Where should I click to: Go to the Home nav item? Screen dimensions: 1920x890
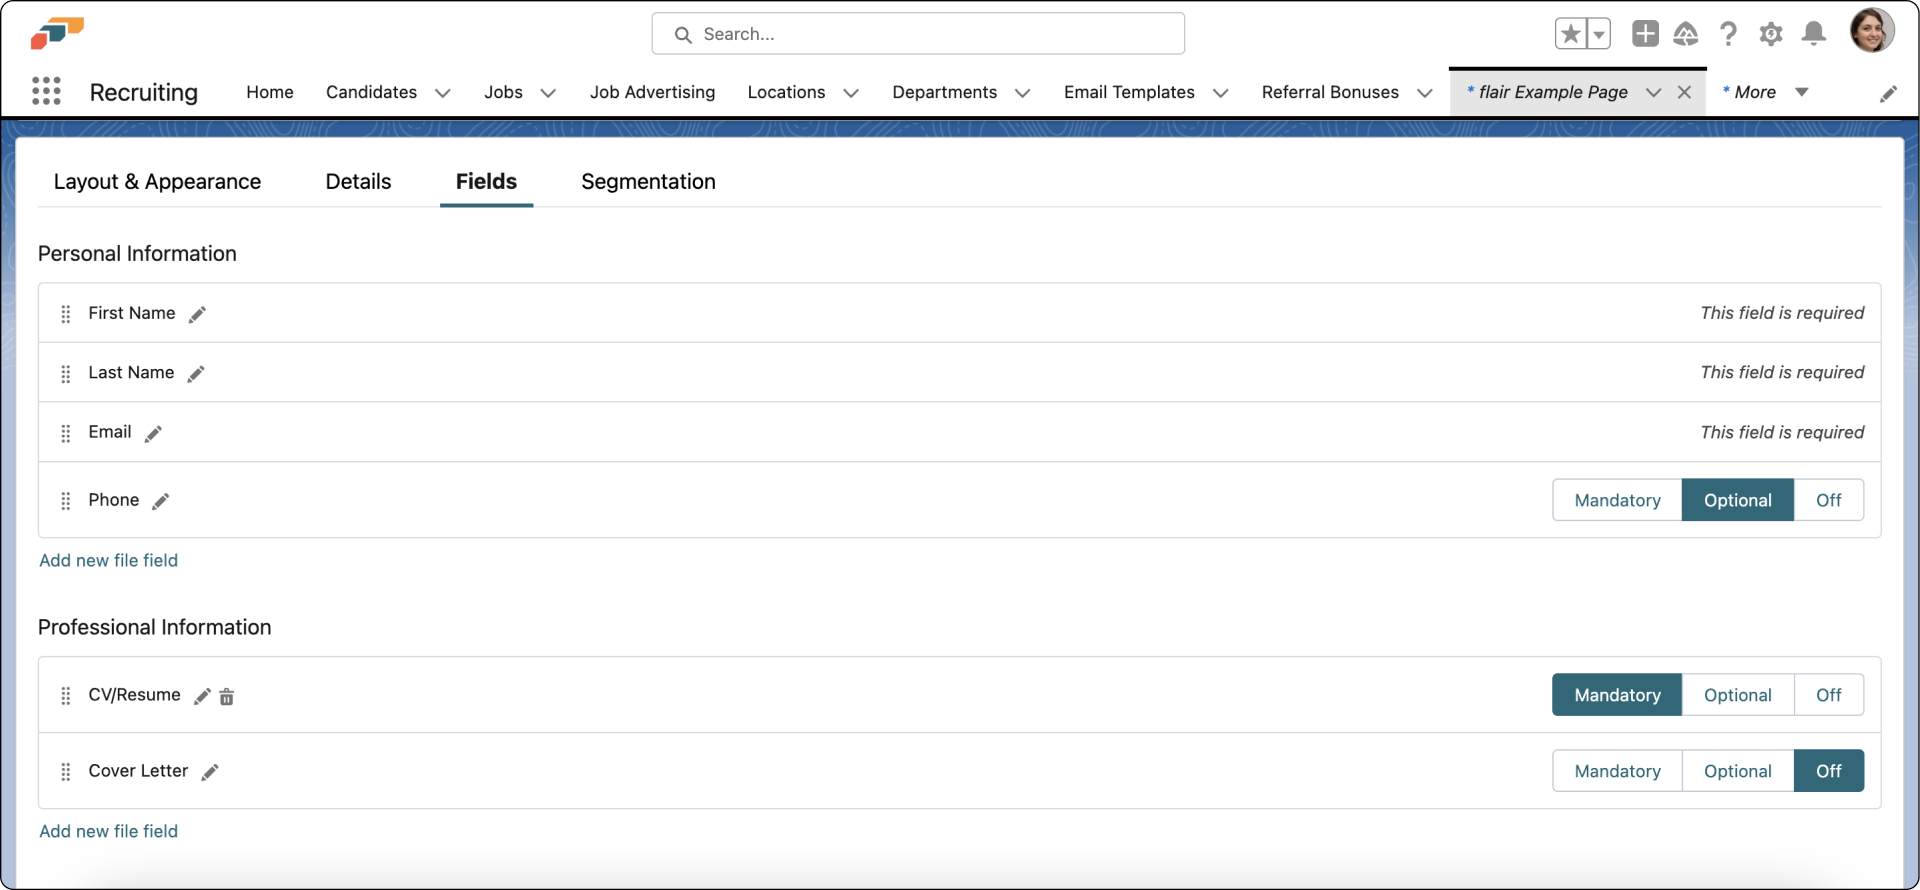pyautogui.click(x=270, y=92)
